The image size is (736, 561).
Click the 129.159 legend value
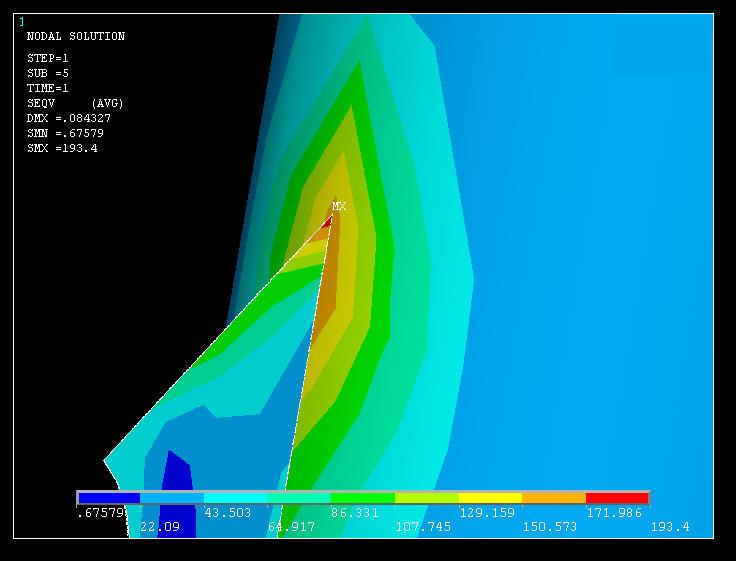coord(487,513)
